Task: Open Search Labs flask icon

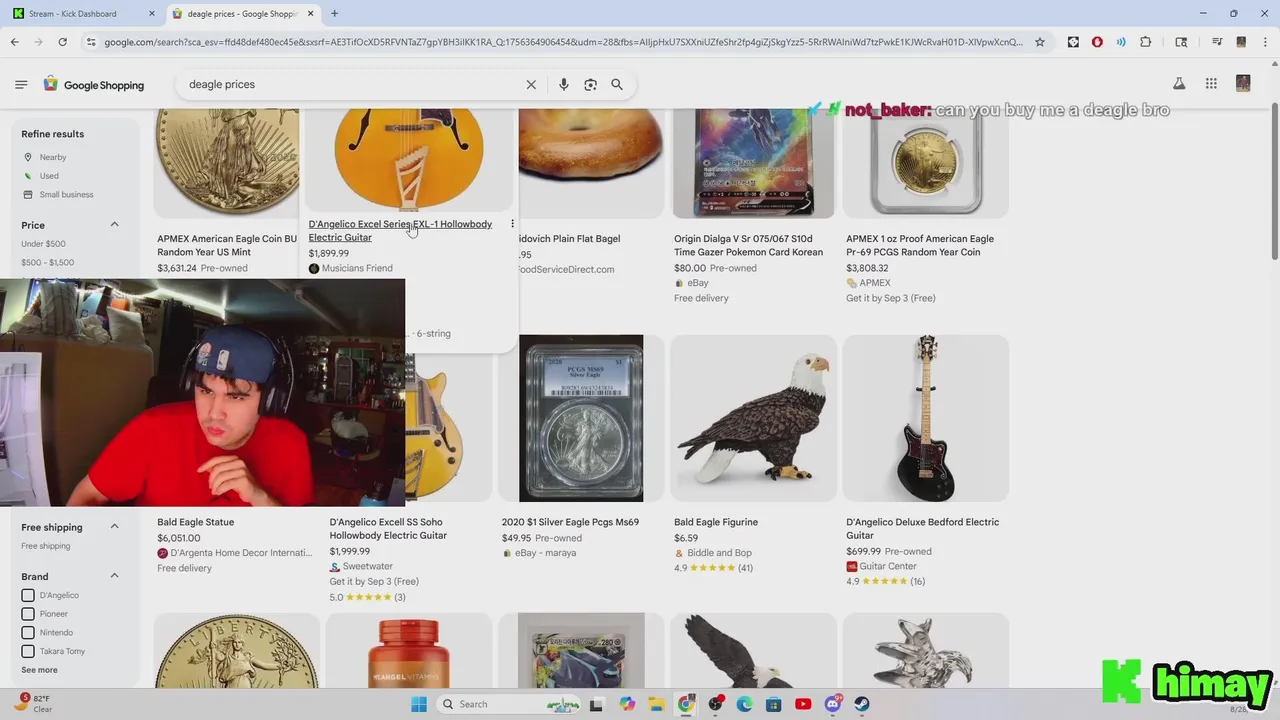Action: coord(1179,84)
